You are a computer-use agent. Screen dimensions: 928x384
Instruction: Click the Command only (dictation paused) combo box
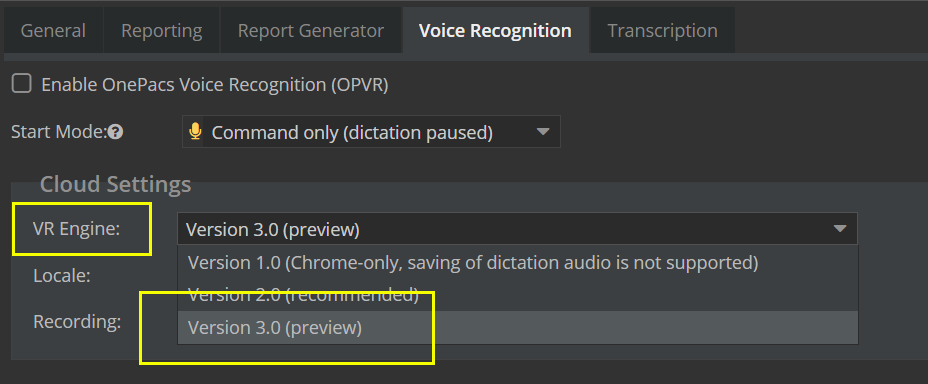click(x=371, y=131)
